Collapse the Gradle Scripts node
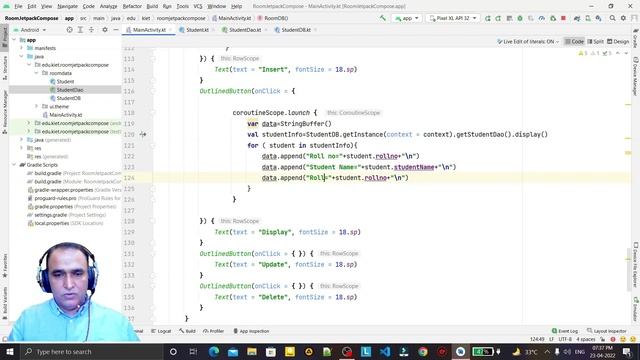The image size is (640, 360). tap(14, 165)
